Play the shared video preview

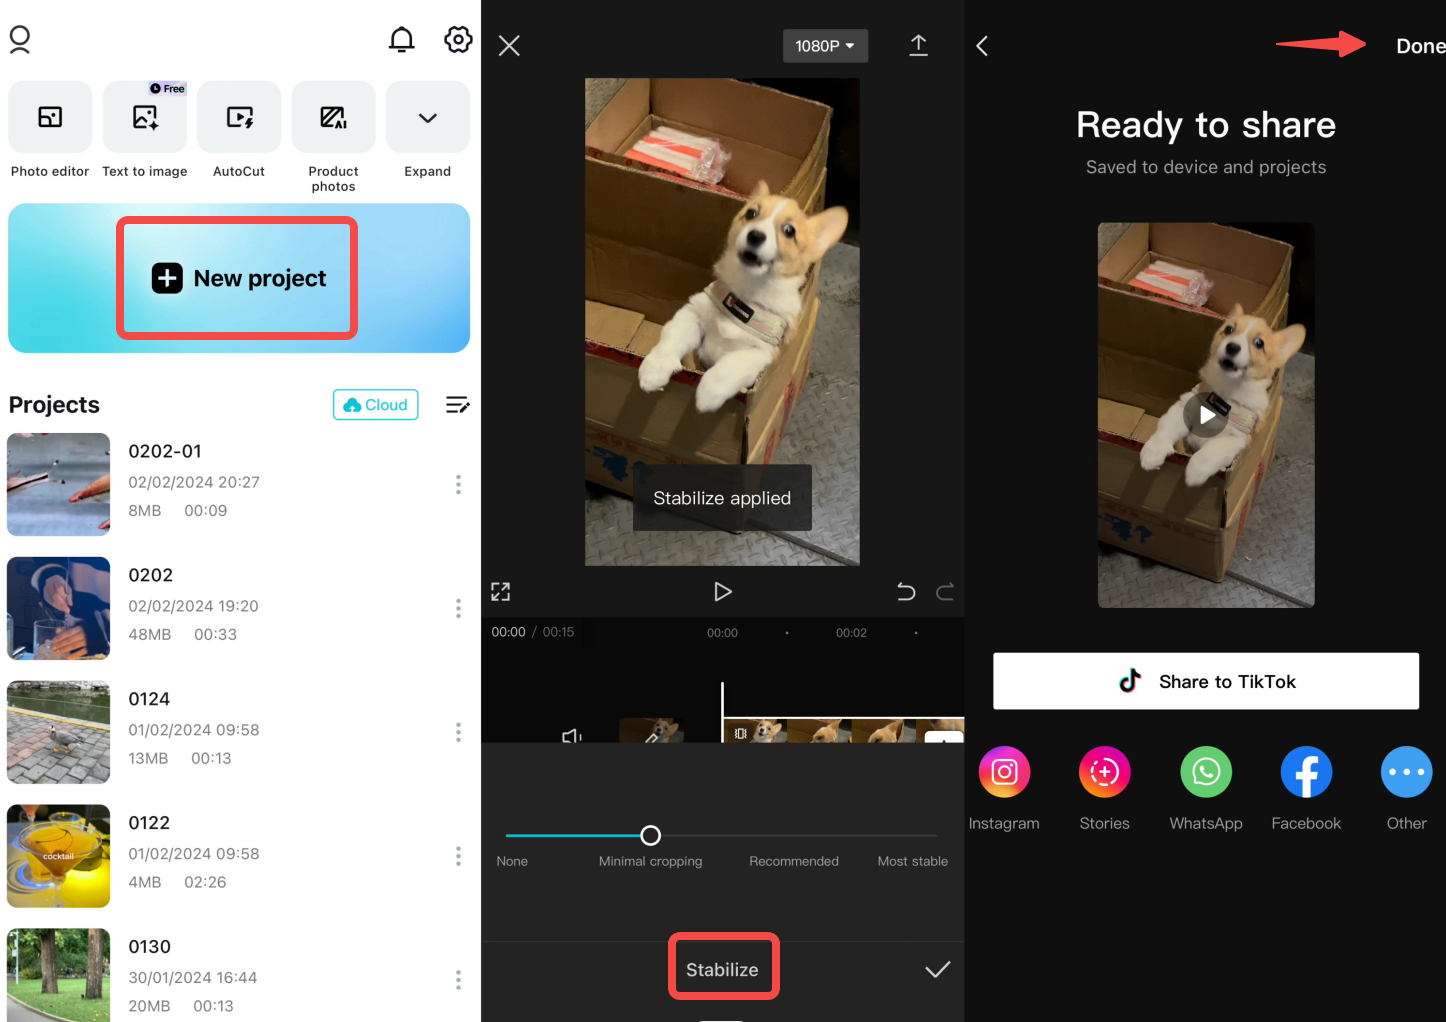pos(1205,415)
